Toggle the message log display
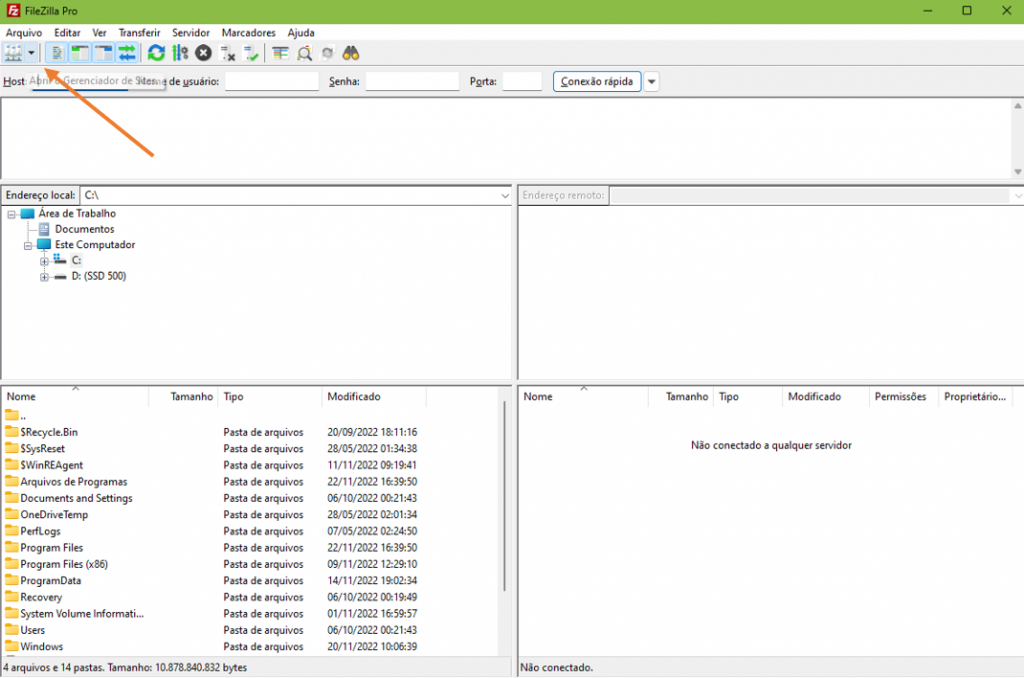The image size is (1024, 678). coord(56,53)
